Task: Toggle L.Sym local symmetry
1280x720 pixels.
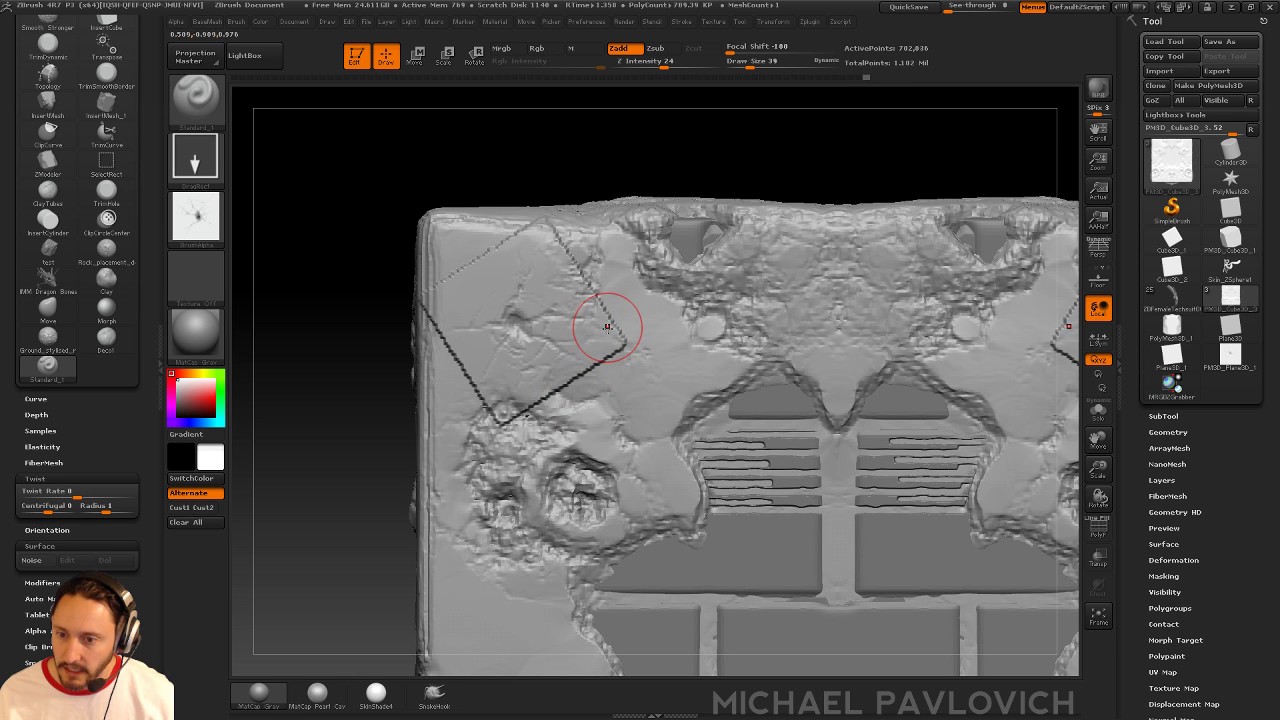Action: pyautogui.click(x=1098, y=340)
